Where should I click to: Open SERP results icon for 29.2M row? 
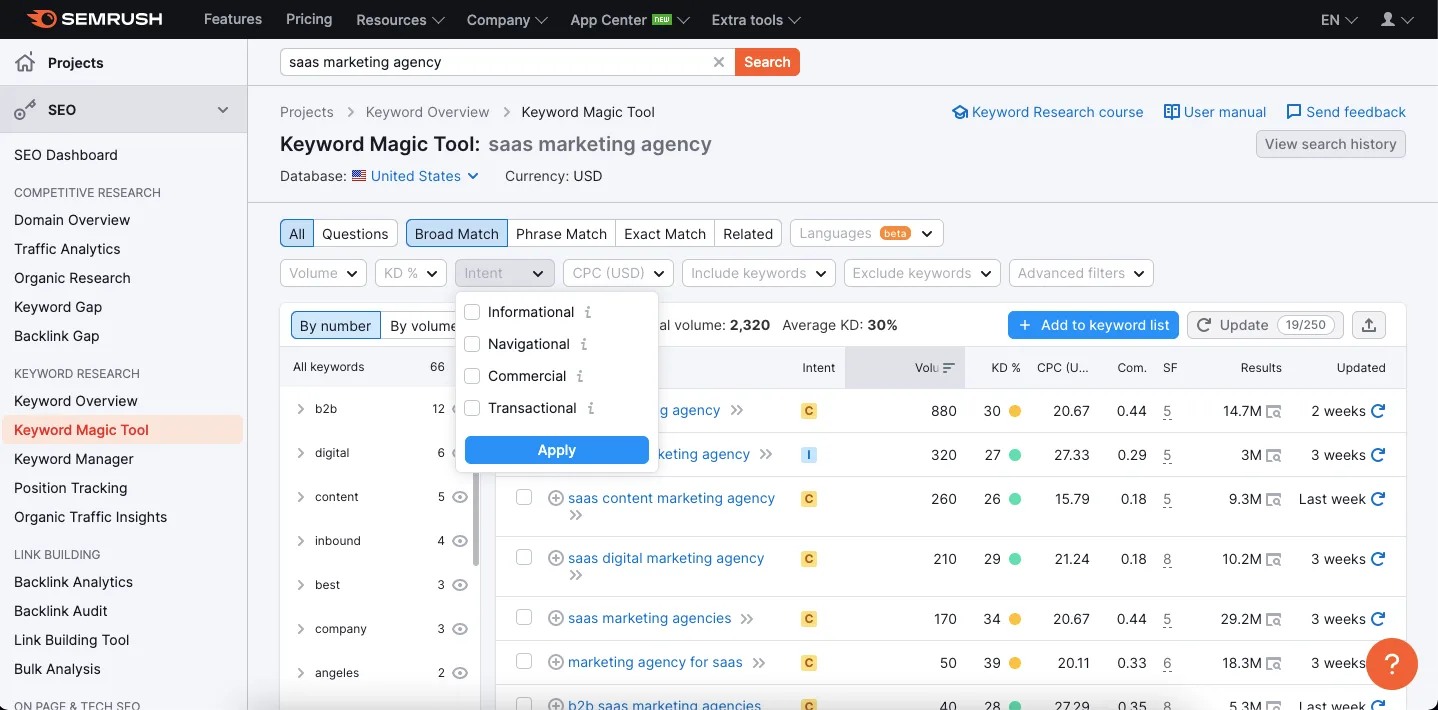coord(1274,619)
